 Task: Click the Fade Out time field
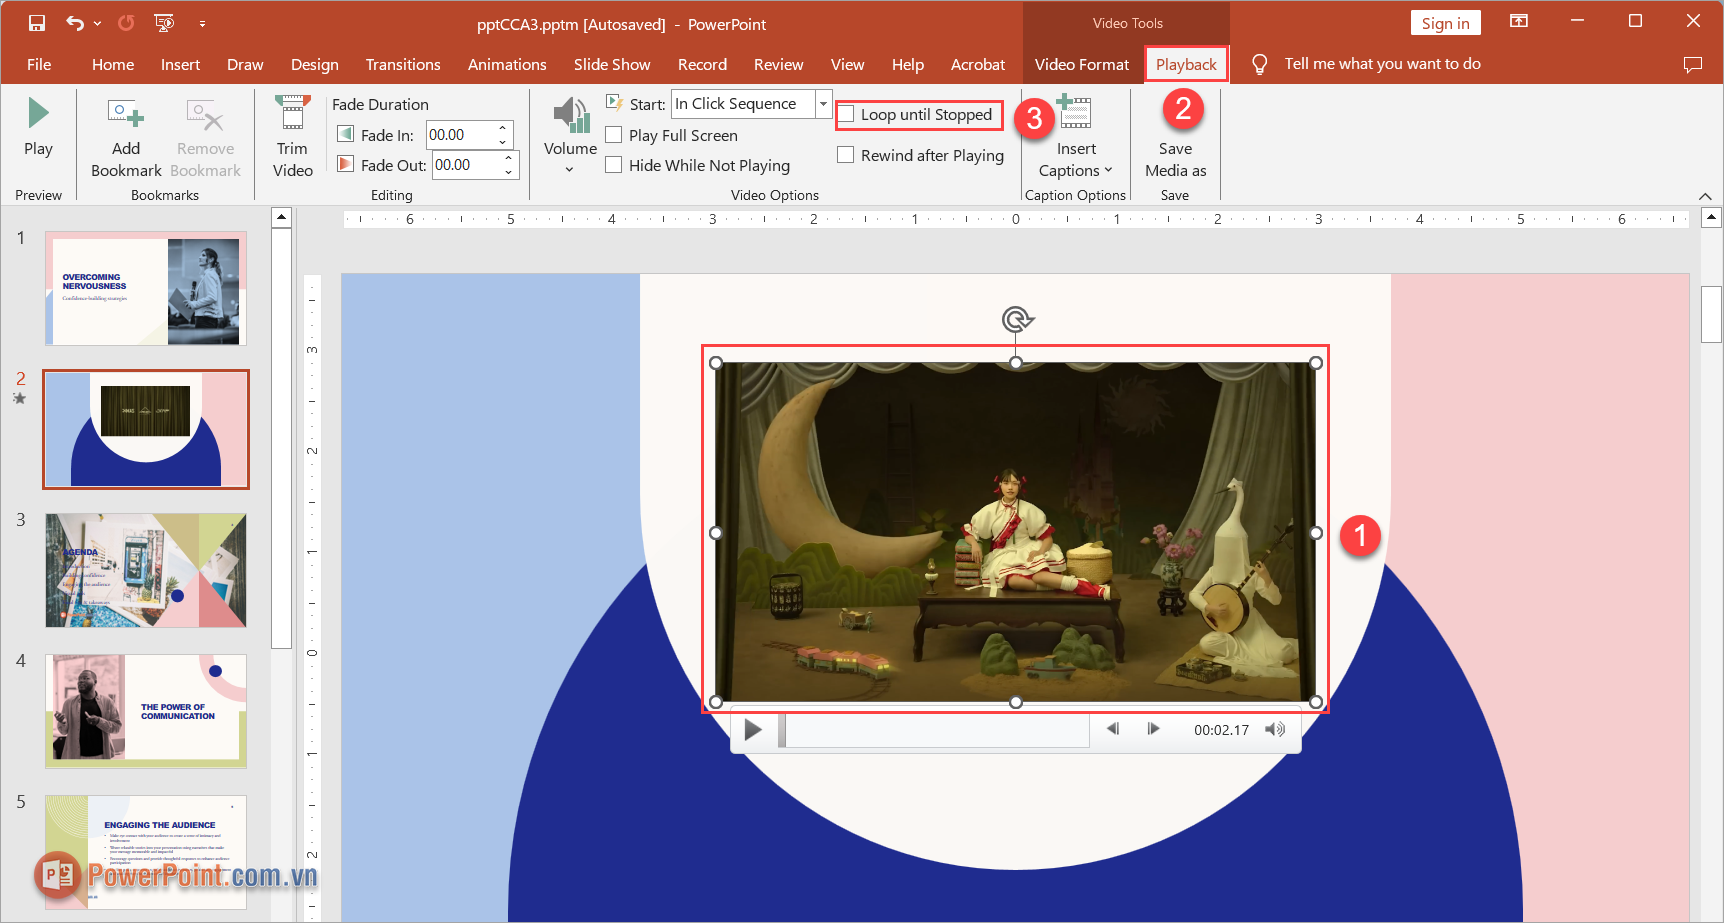466,165
